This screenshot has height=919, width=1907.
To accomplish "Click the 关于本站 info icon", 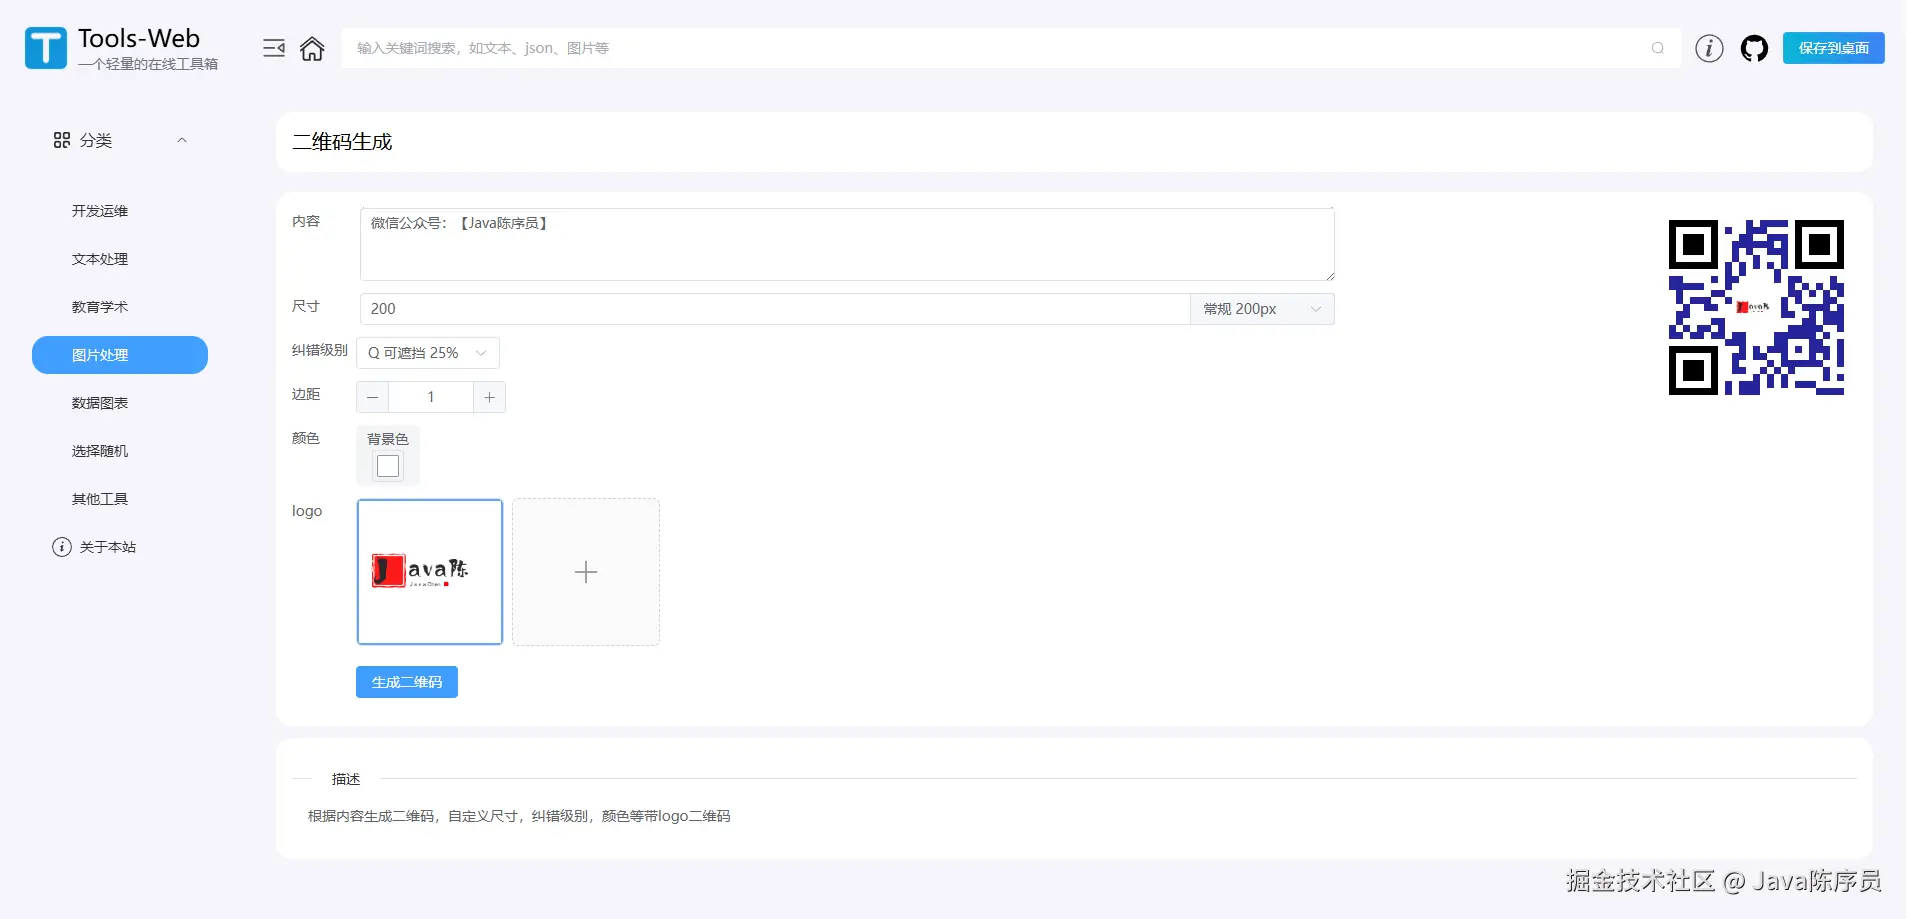I will coord(62,547).
